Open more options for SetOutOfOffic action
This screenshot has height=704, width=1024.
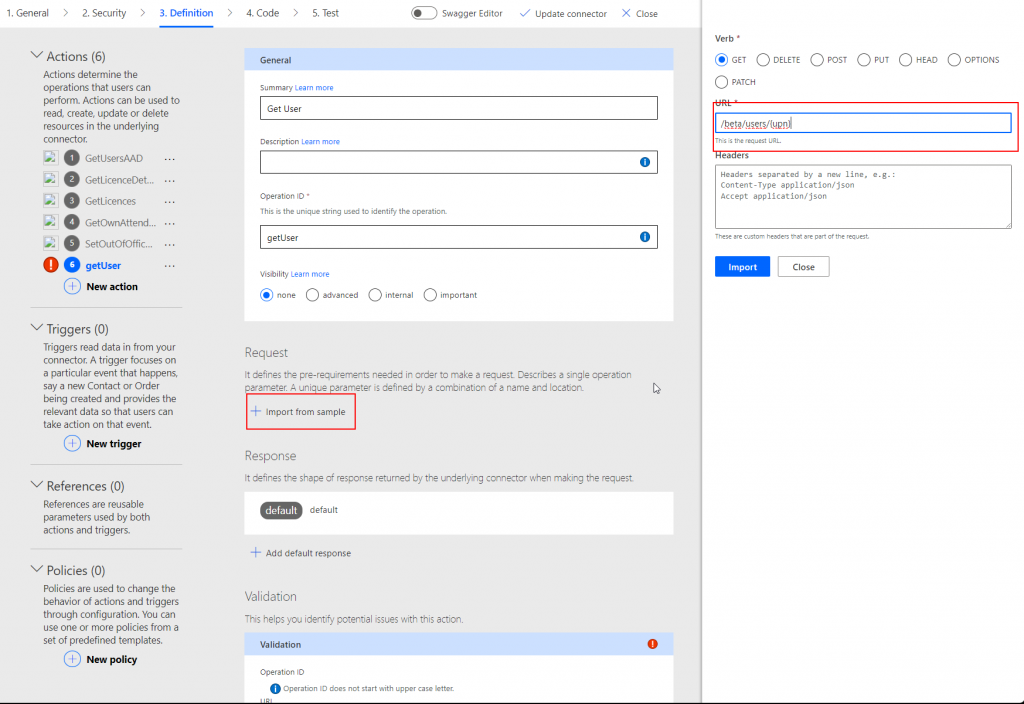click(x=170, y=244)
